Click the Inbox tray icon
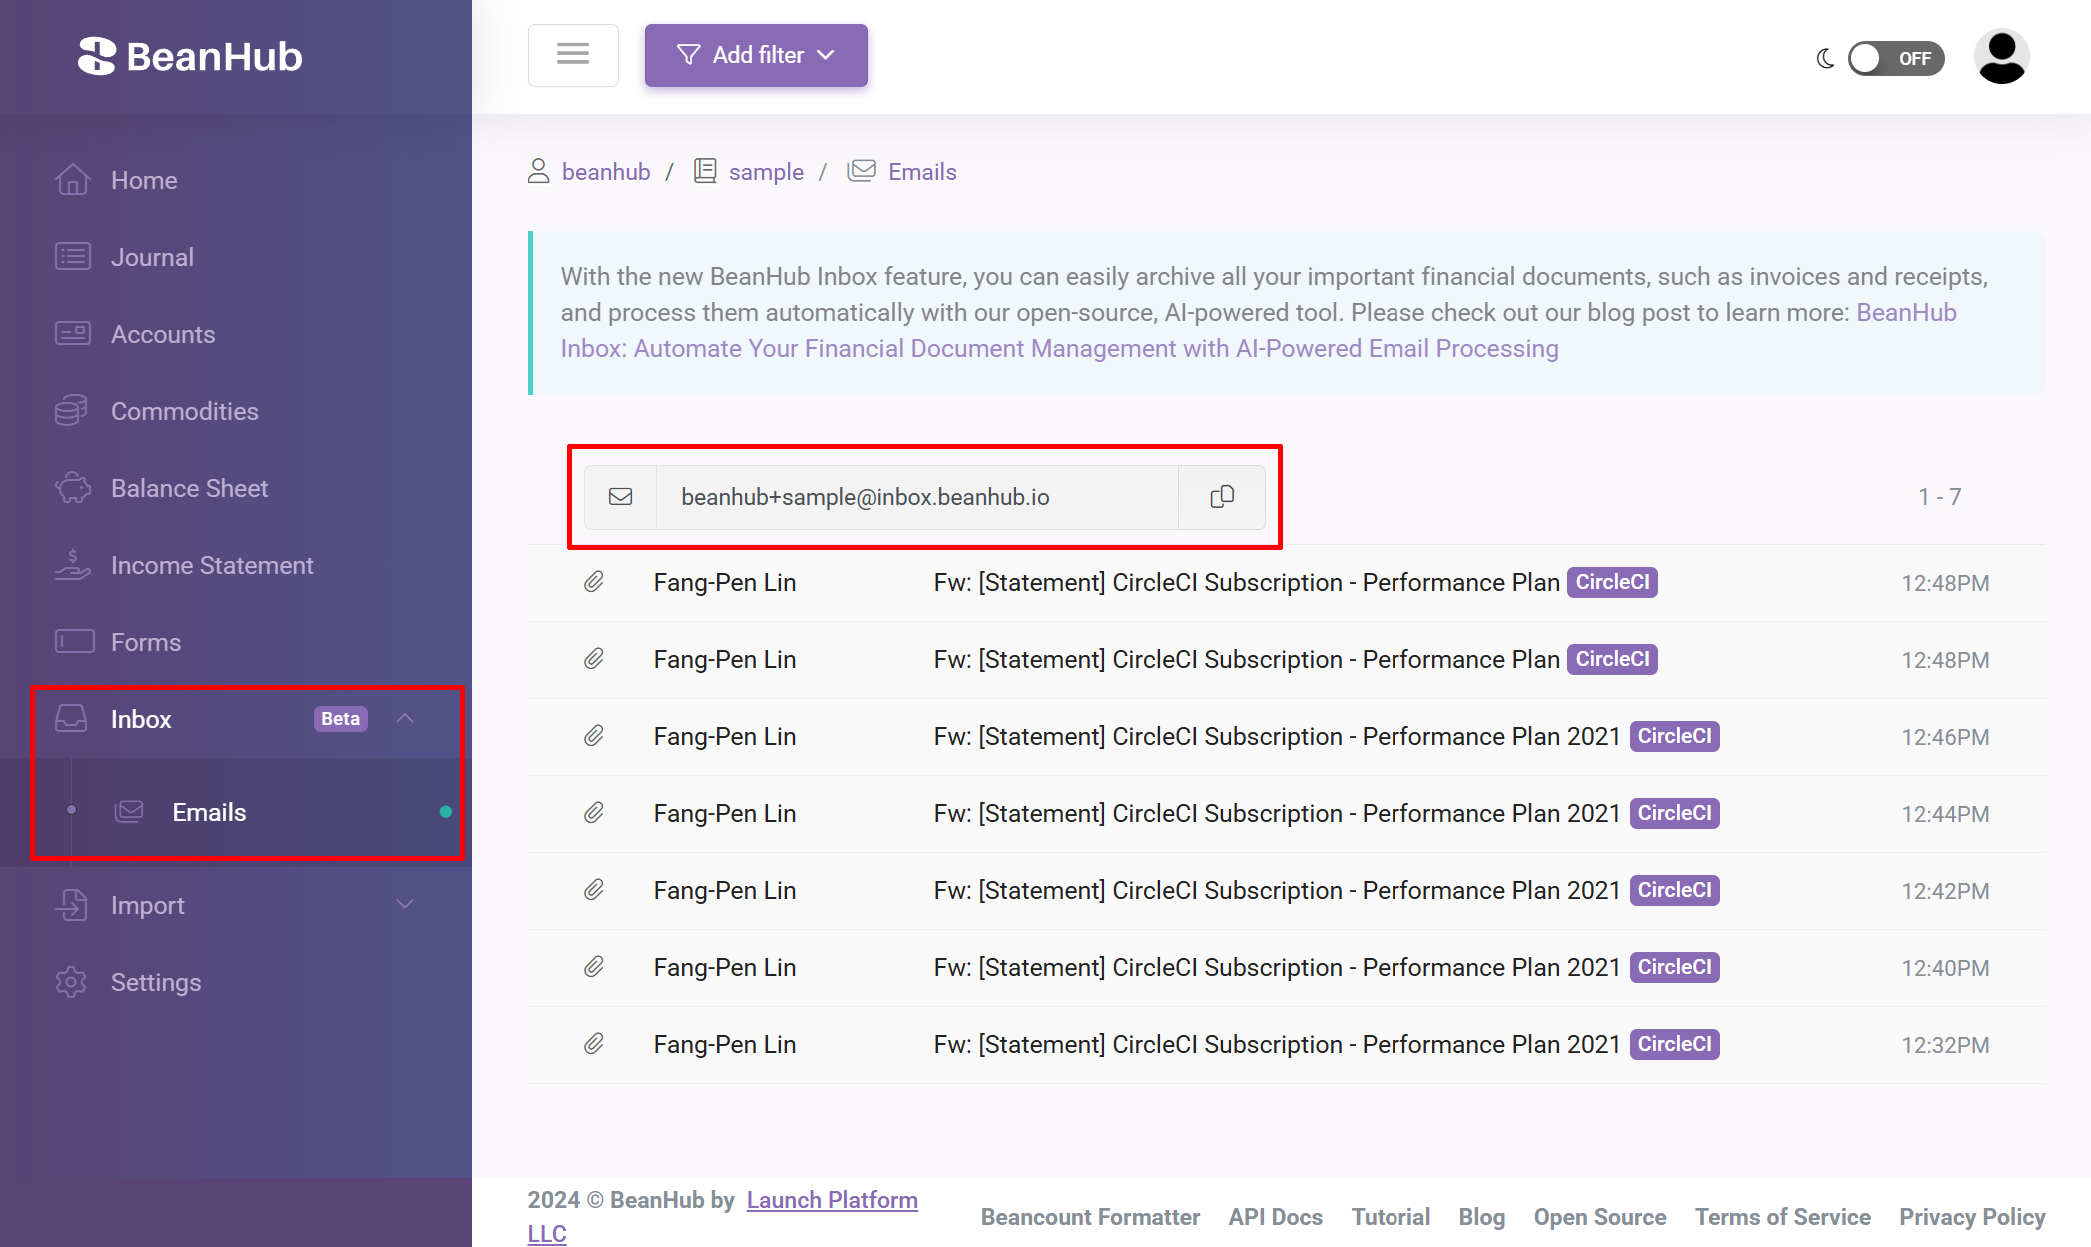The height and width of the screenshot is (1247, 2091). (x=71, y=718)
